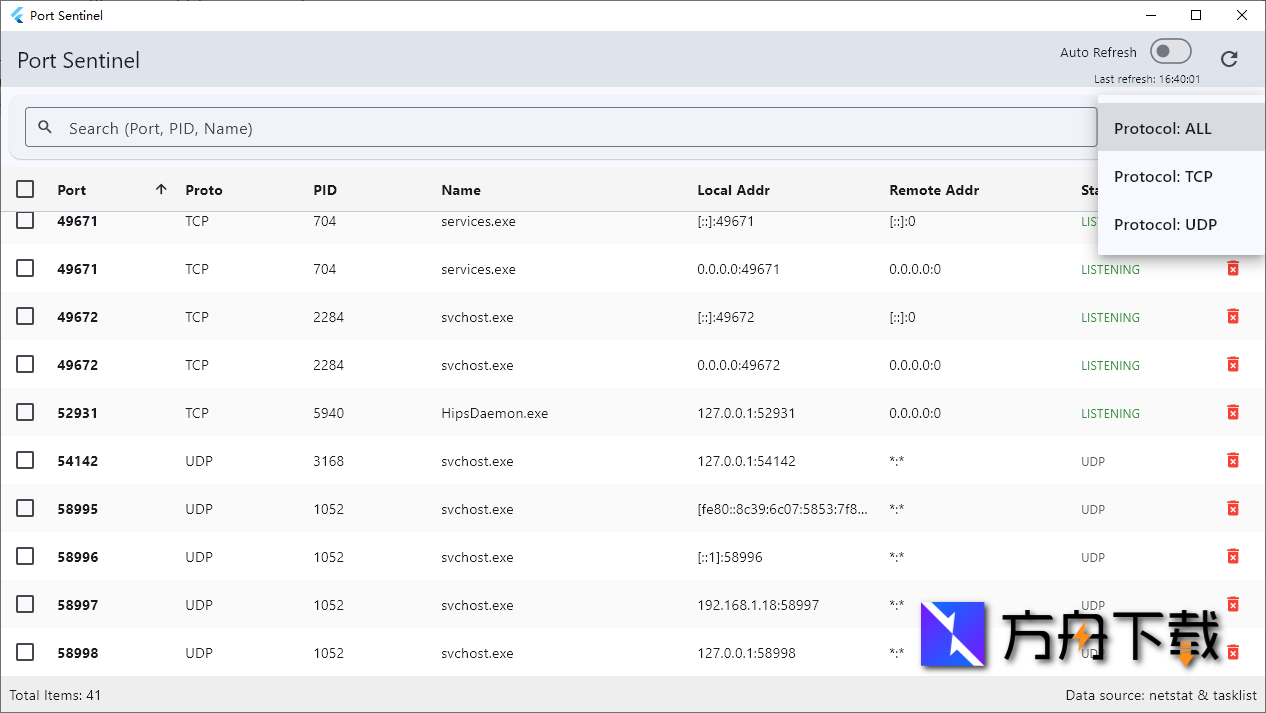Click the search magnifier icon
1266x713 pixels.
click(45, 128)
